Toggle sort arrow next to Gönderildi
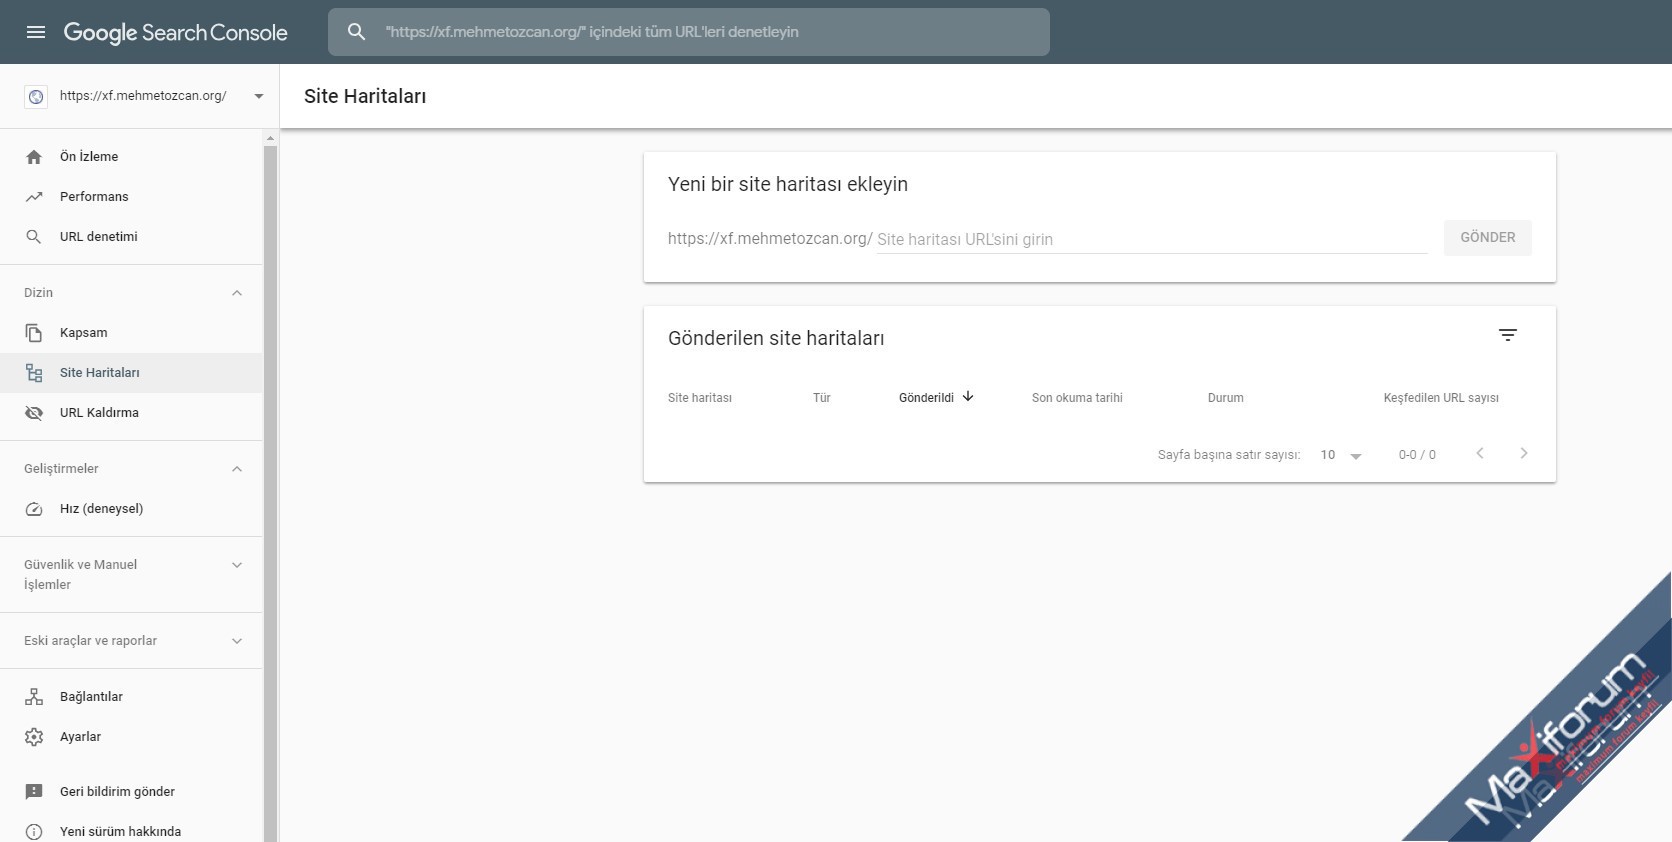Image resolution: width=1672 pixels, height=842 pixels. point(968,397)
